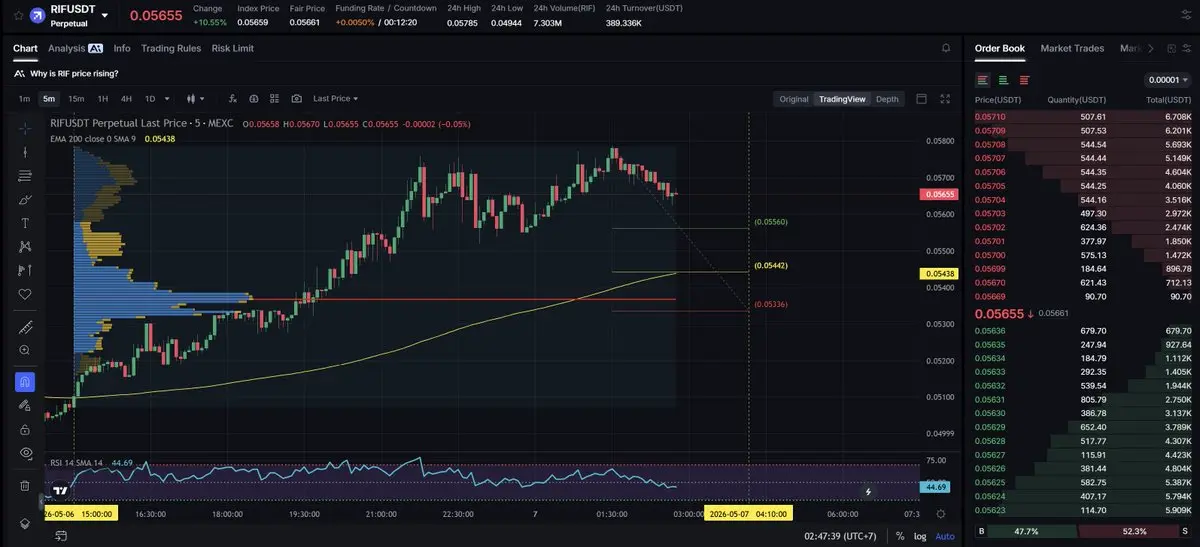Image resolution: width=1200 pixels, height=547 pixels.
Task: Open chart time axis settings gear
Action: tap(940, 513)
